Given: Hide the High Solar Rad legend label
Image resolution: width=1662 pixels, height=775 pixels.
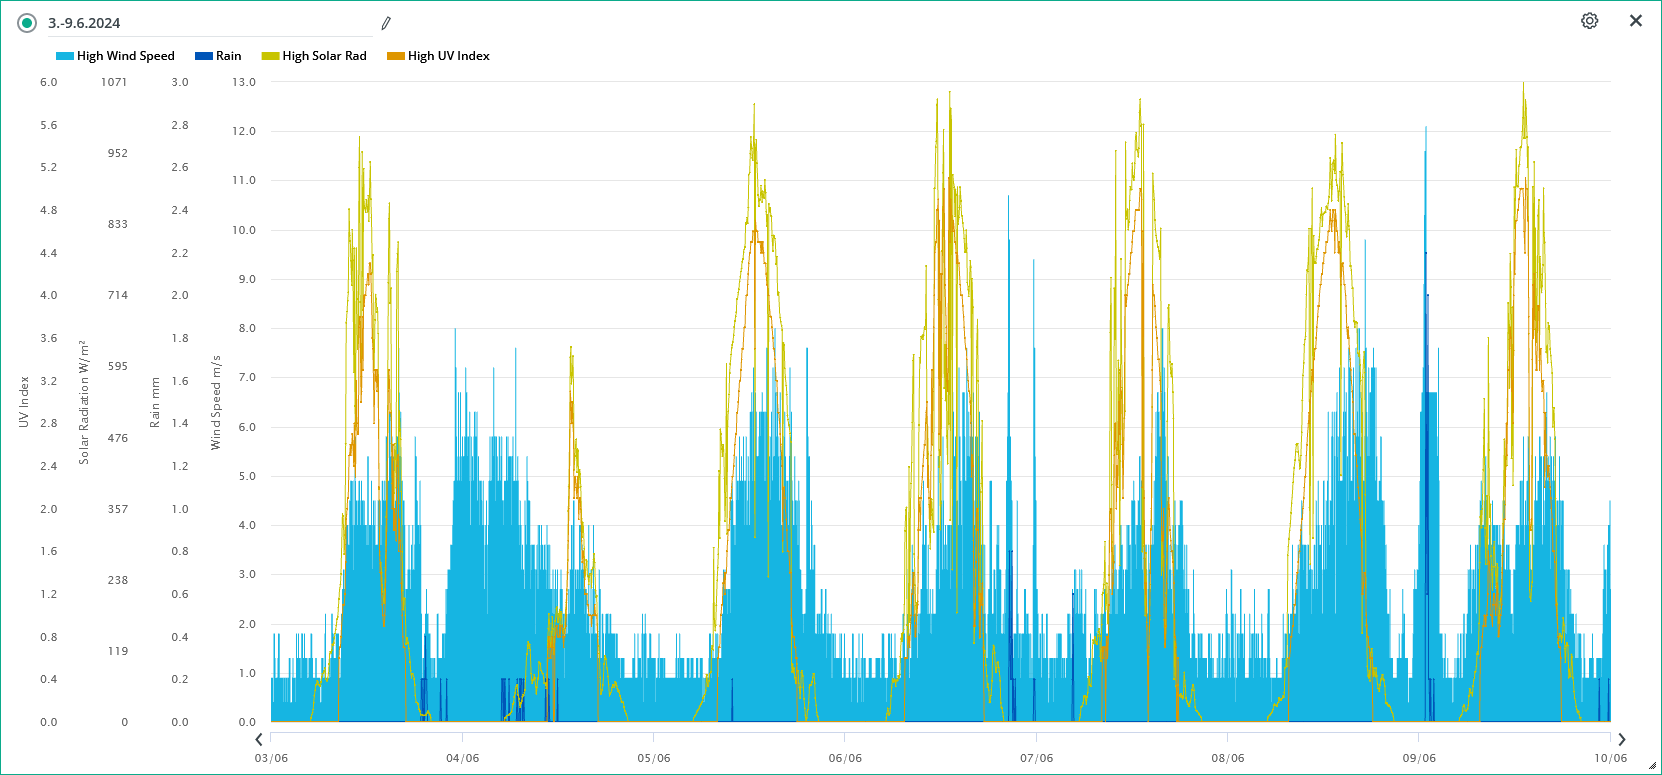Looking at the screenshot, I should (324, 56).
